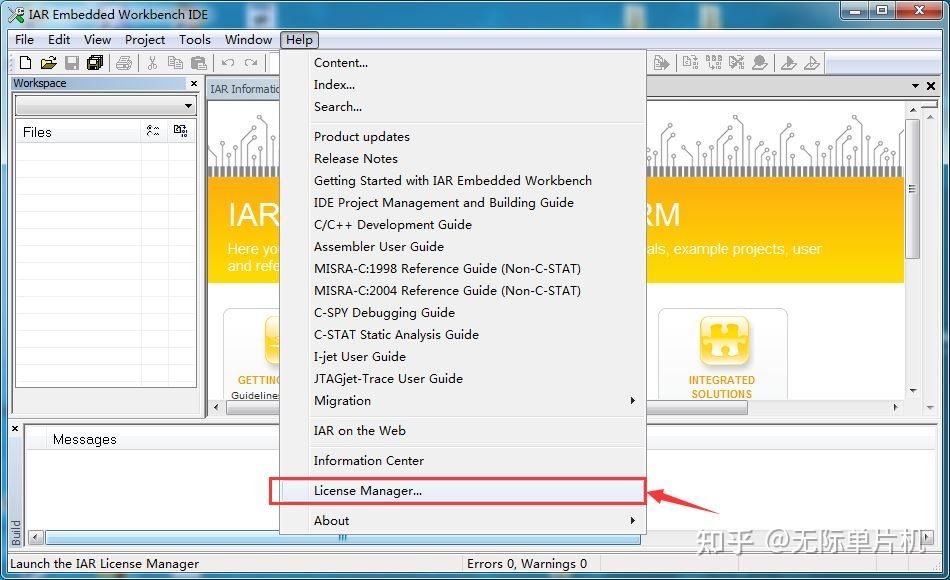Start Download and Debug from the toolbar
Screen dimensions: 950x580
coord(786,62)
